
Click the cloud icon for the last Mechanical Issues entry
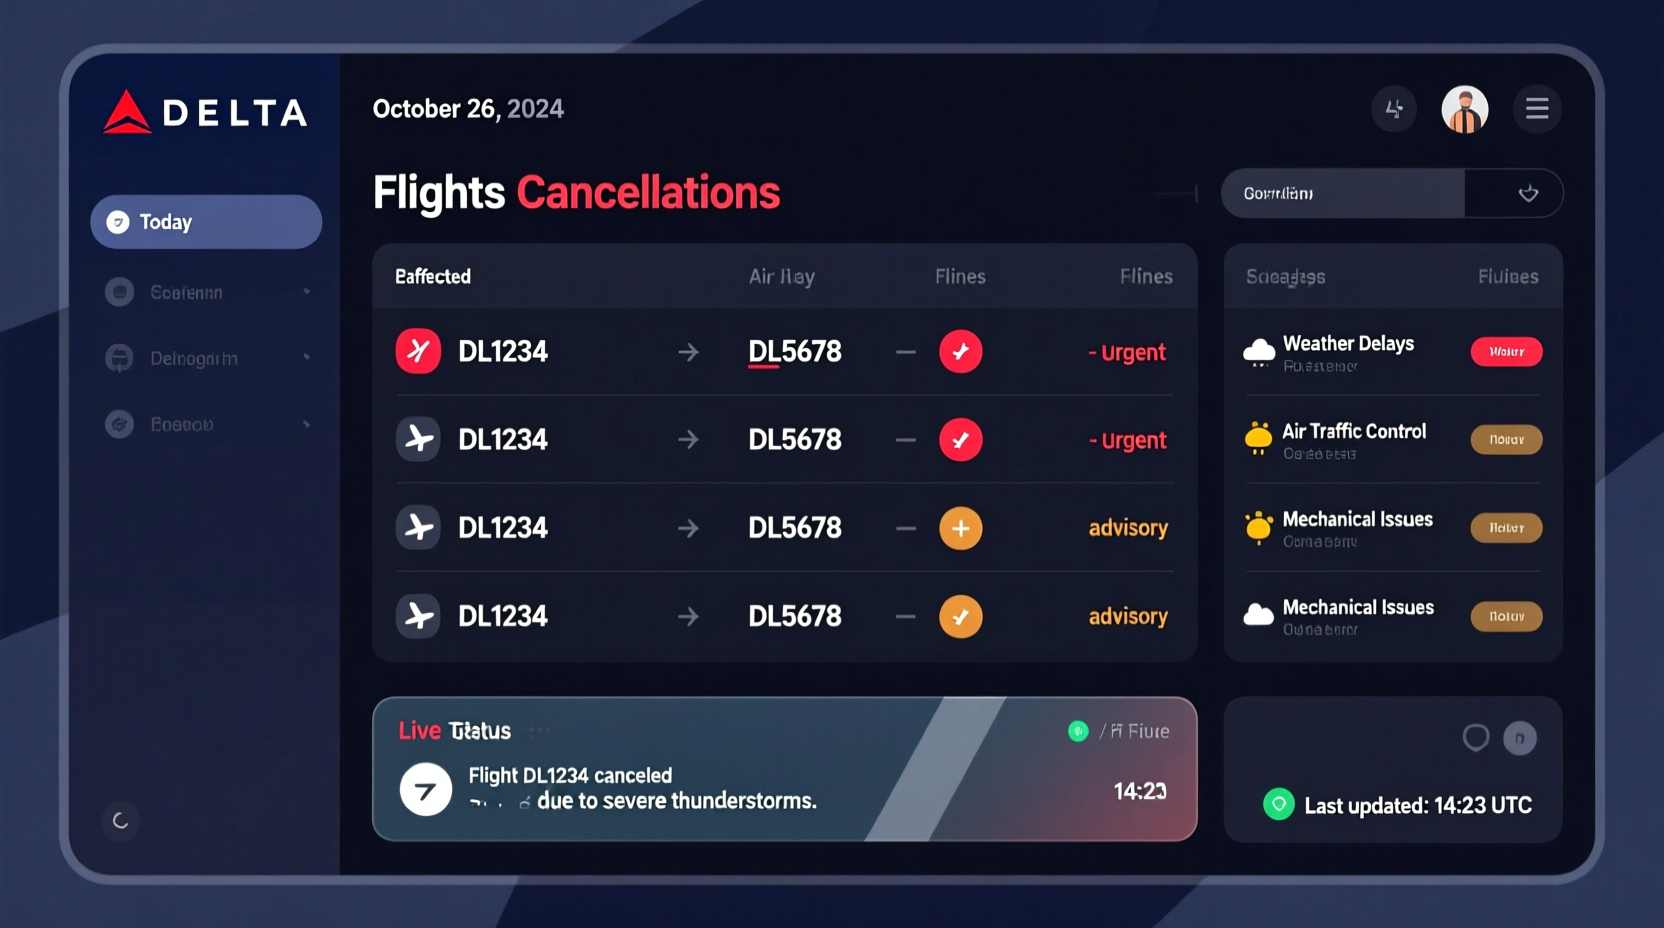pos(1258,616)
